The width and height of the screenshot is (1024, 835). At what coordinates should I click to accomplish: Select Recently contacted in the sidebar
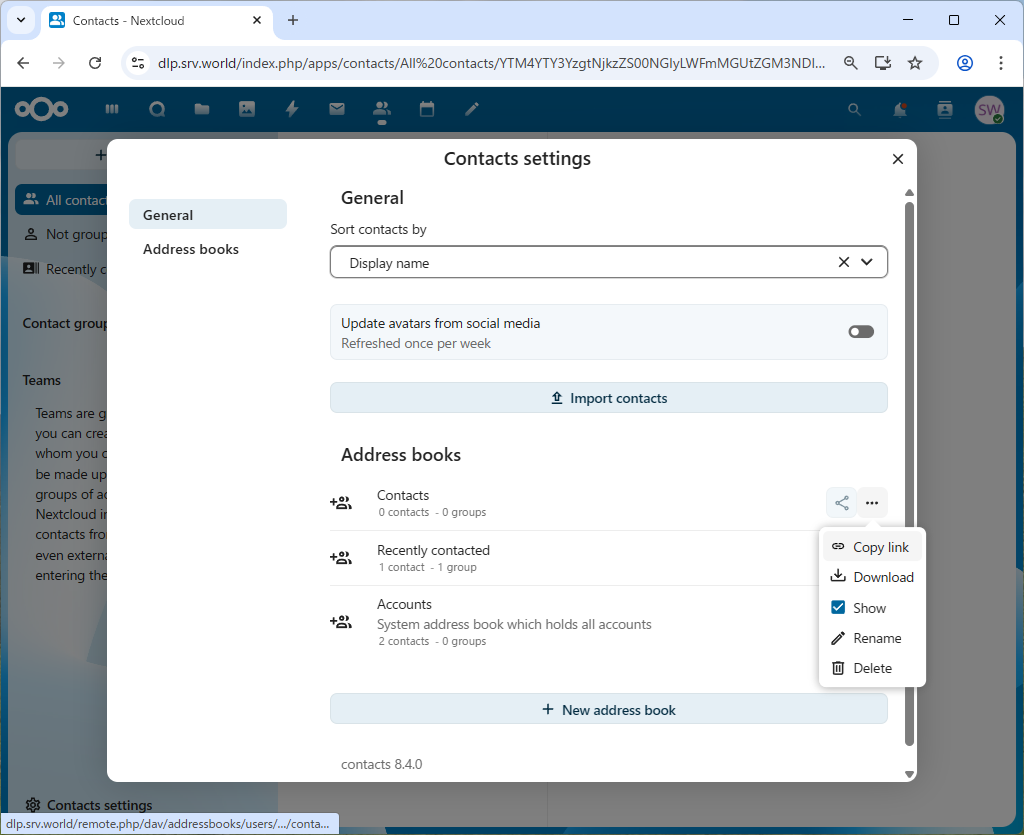[62, 269]
